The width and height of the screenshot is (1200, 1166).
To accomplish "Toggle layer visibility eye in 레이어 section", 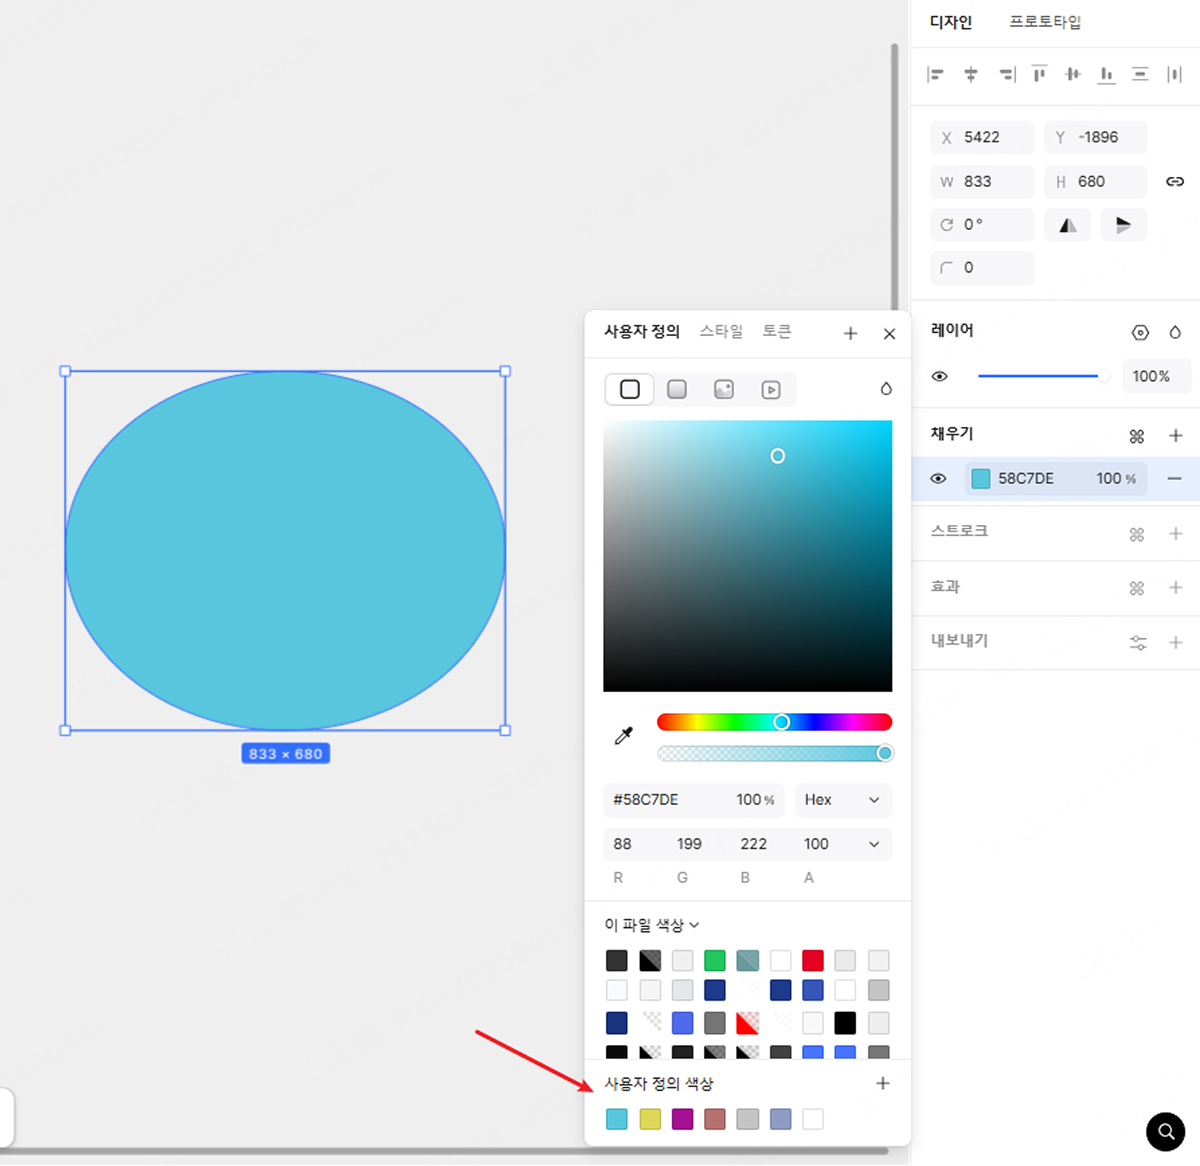I will pyautogui.click(x=939, y=376).
